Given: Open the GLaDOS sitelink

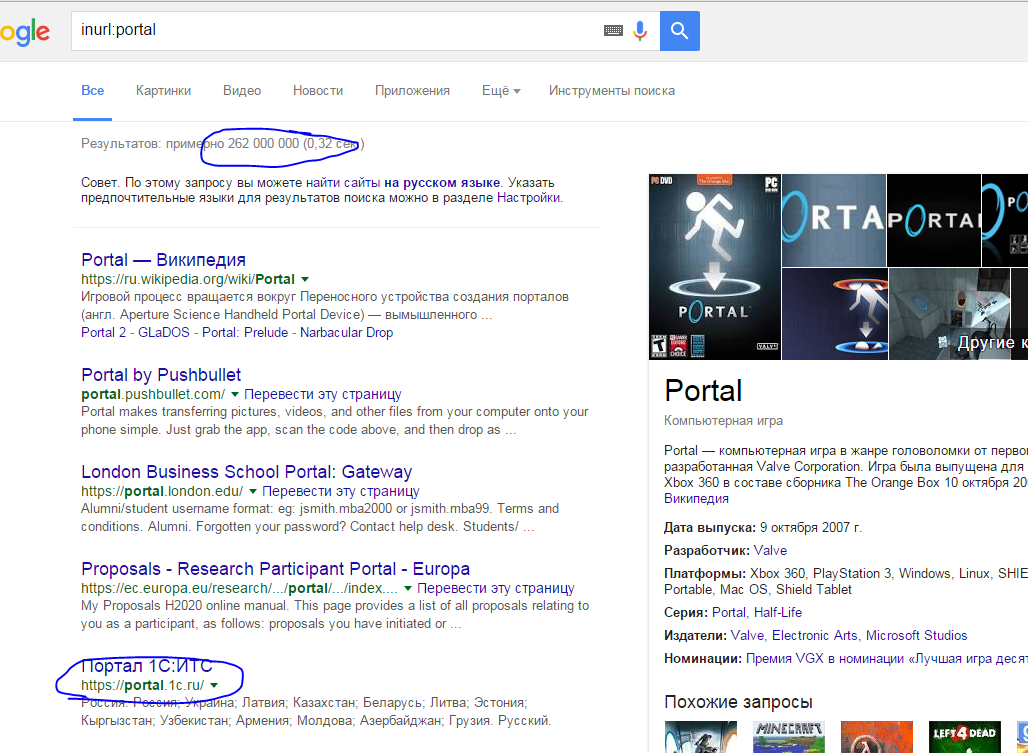Looking at the screenshot, I should pyautogui.click(x=164, y=332).
